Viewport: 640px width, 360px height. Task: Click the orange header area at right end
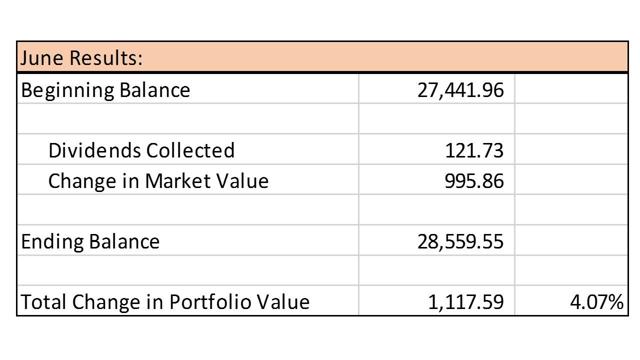click(571, 57)
